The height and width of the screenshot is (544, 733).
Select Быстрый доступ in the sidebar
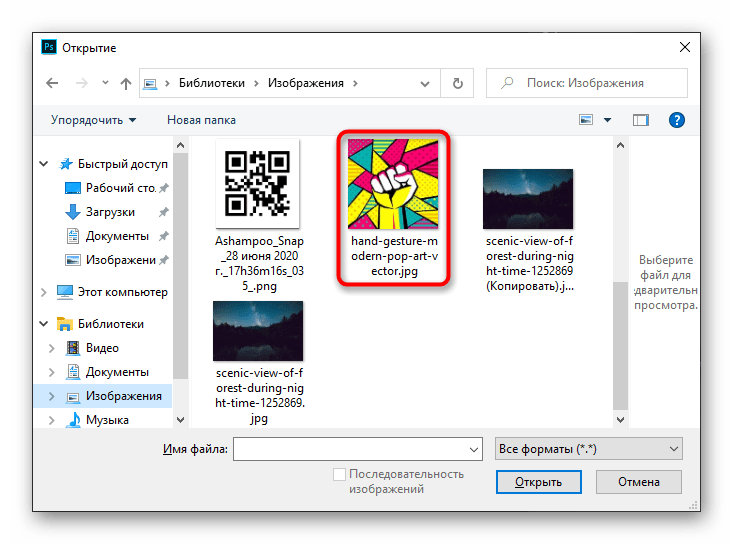click(x=122, y=164)
